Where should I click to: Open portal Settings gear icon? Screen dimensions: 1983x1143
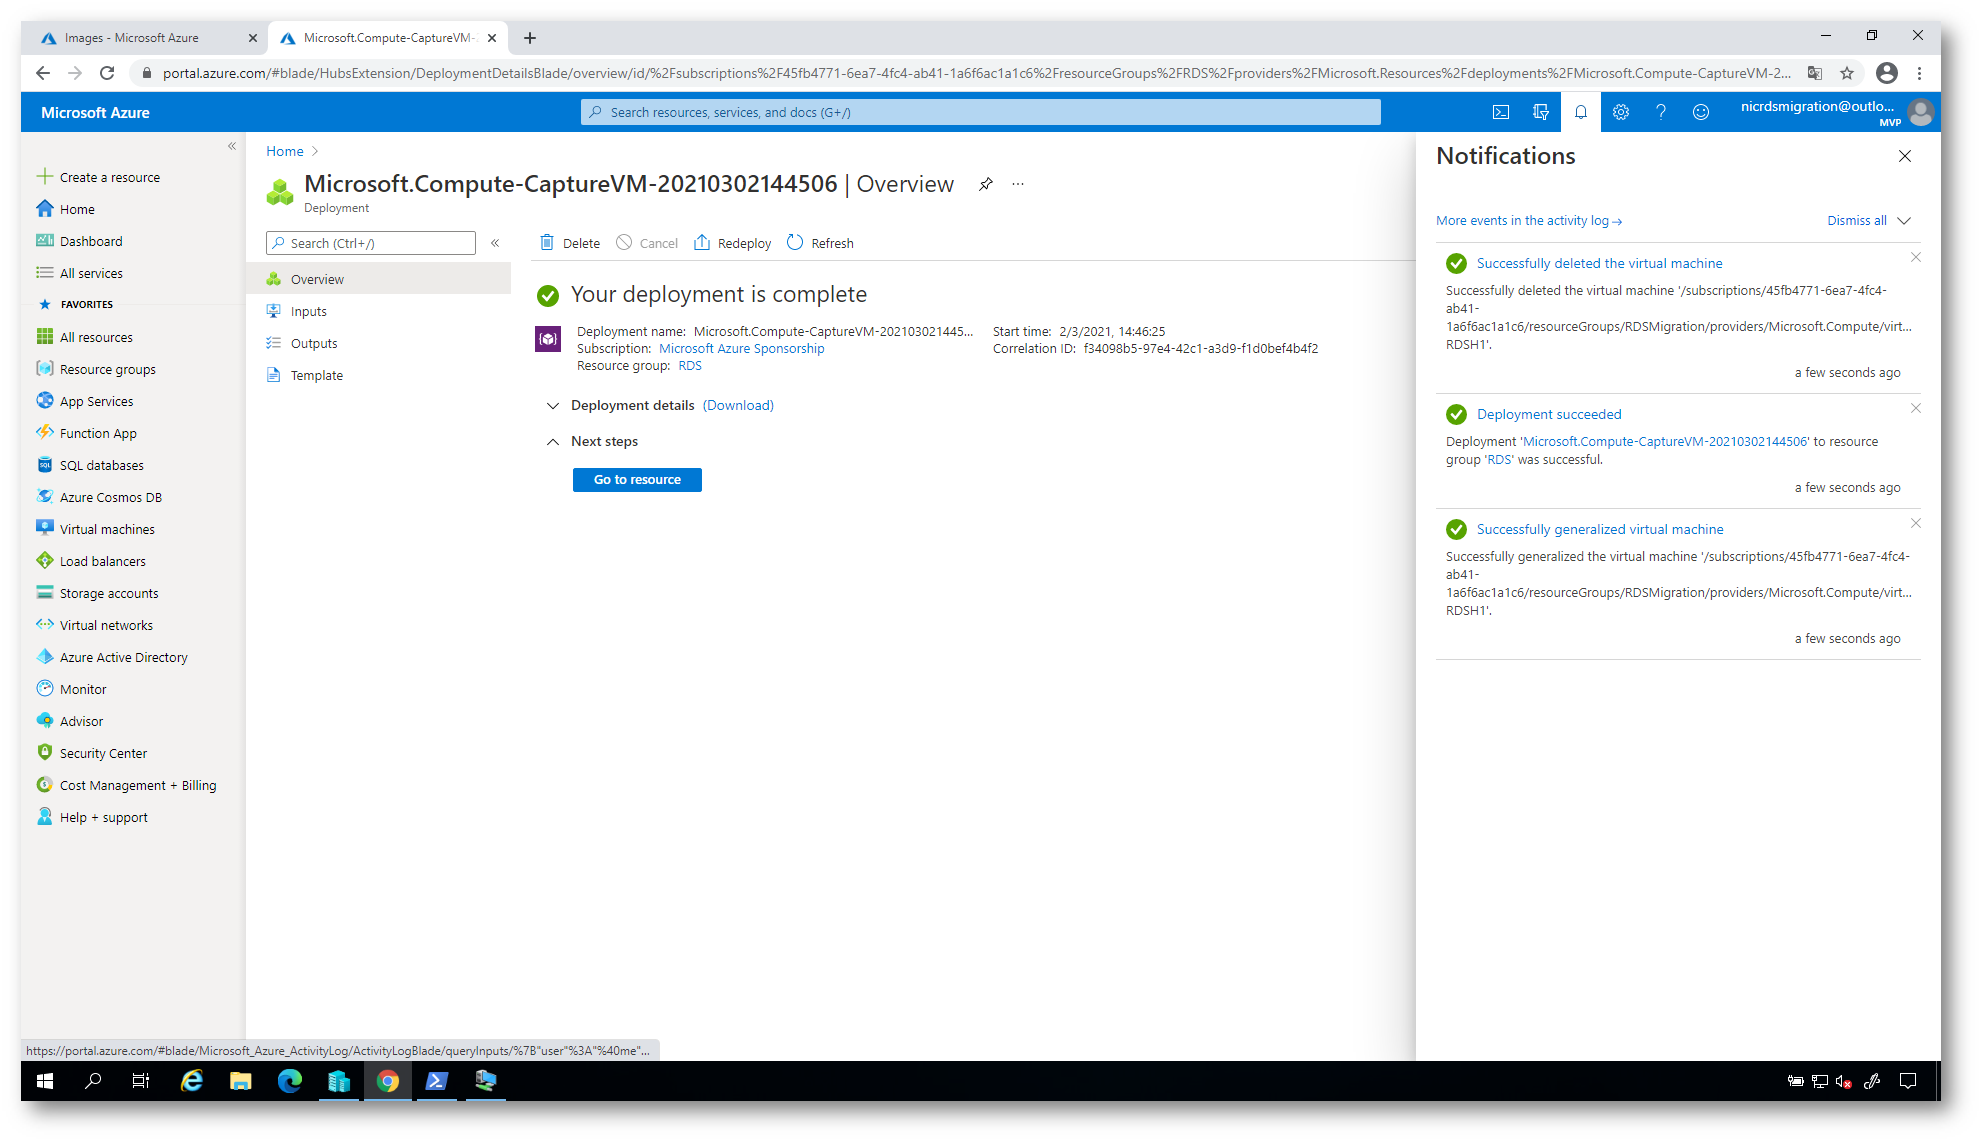tap(1621, 112)
